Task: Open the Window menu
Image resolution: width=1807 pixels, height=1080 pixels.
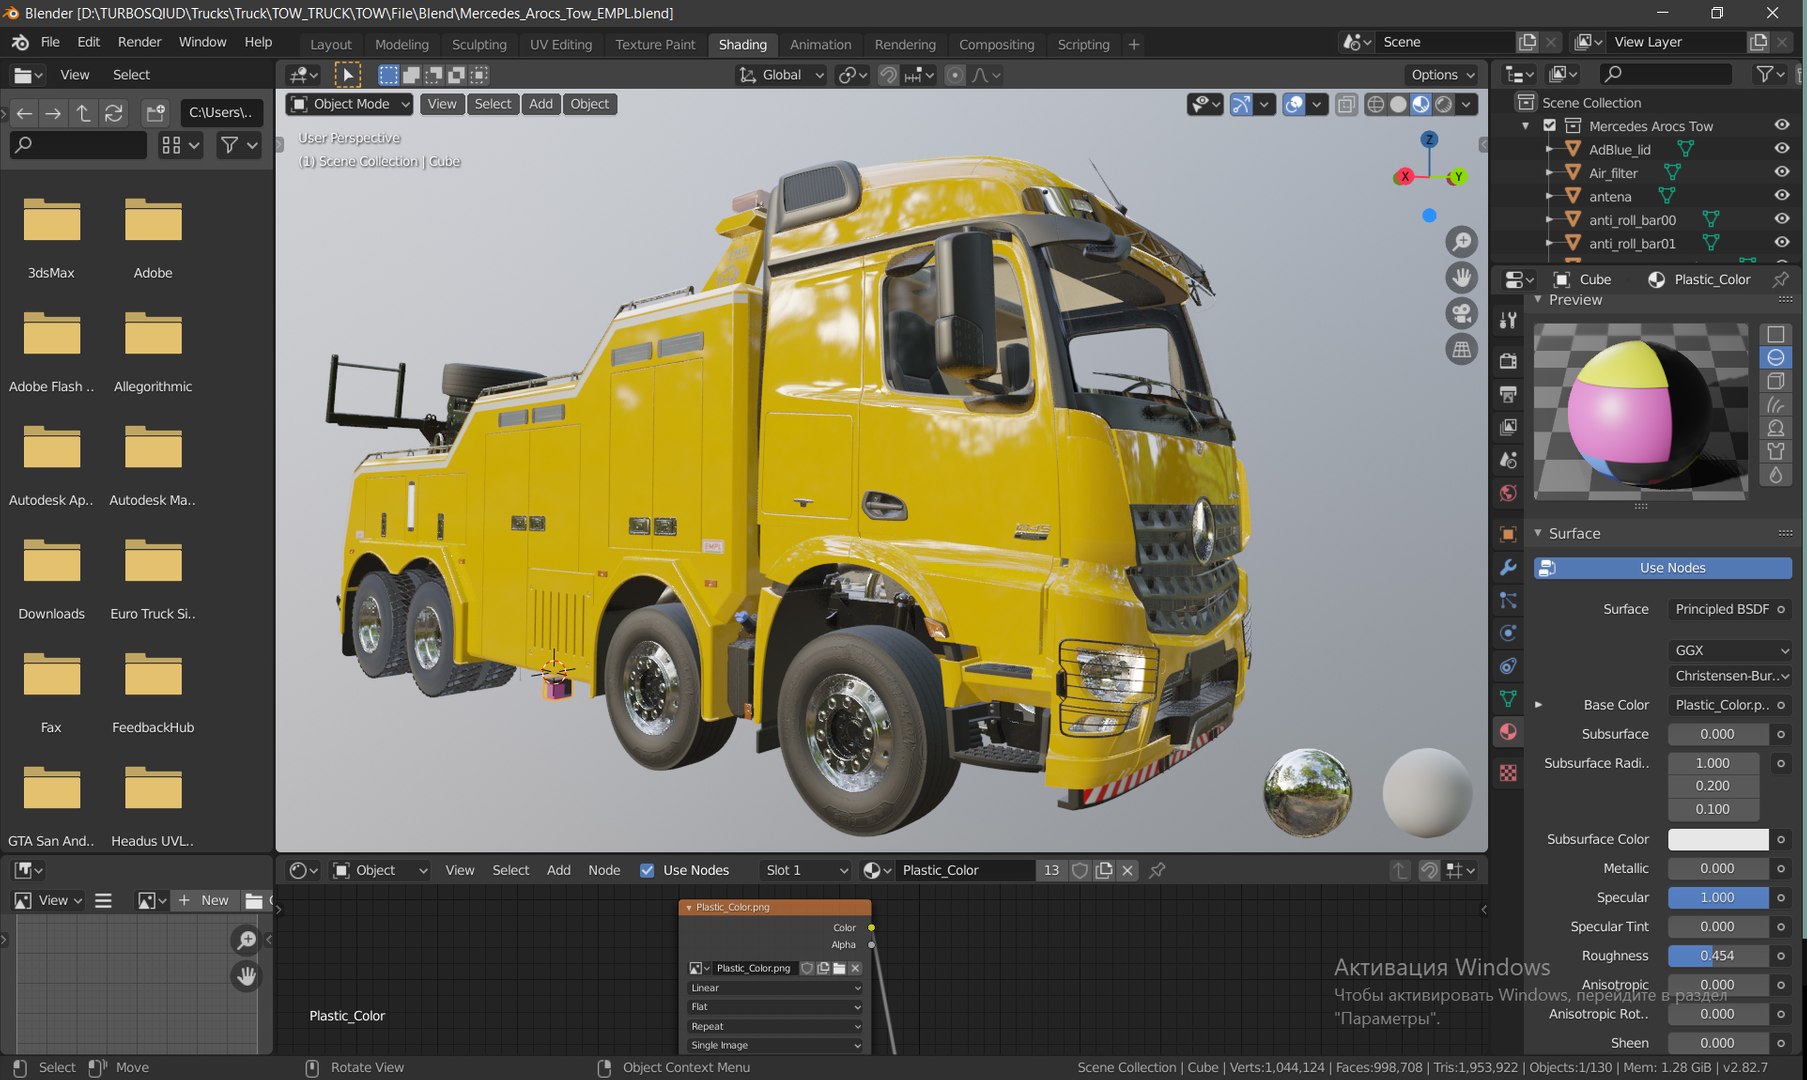Action: coord(202,42)
